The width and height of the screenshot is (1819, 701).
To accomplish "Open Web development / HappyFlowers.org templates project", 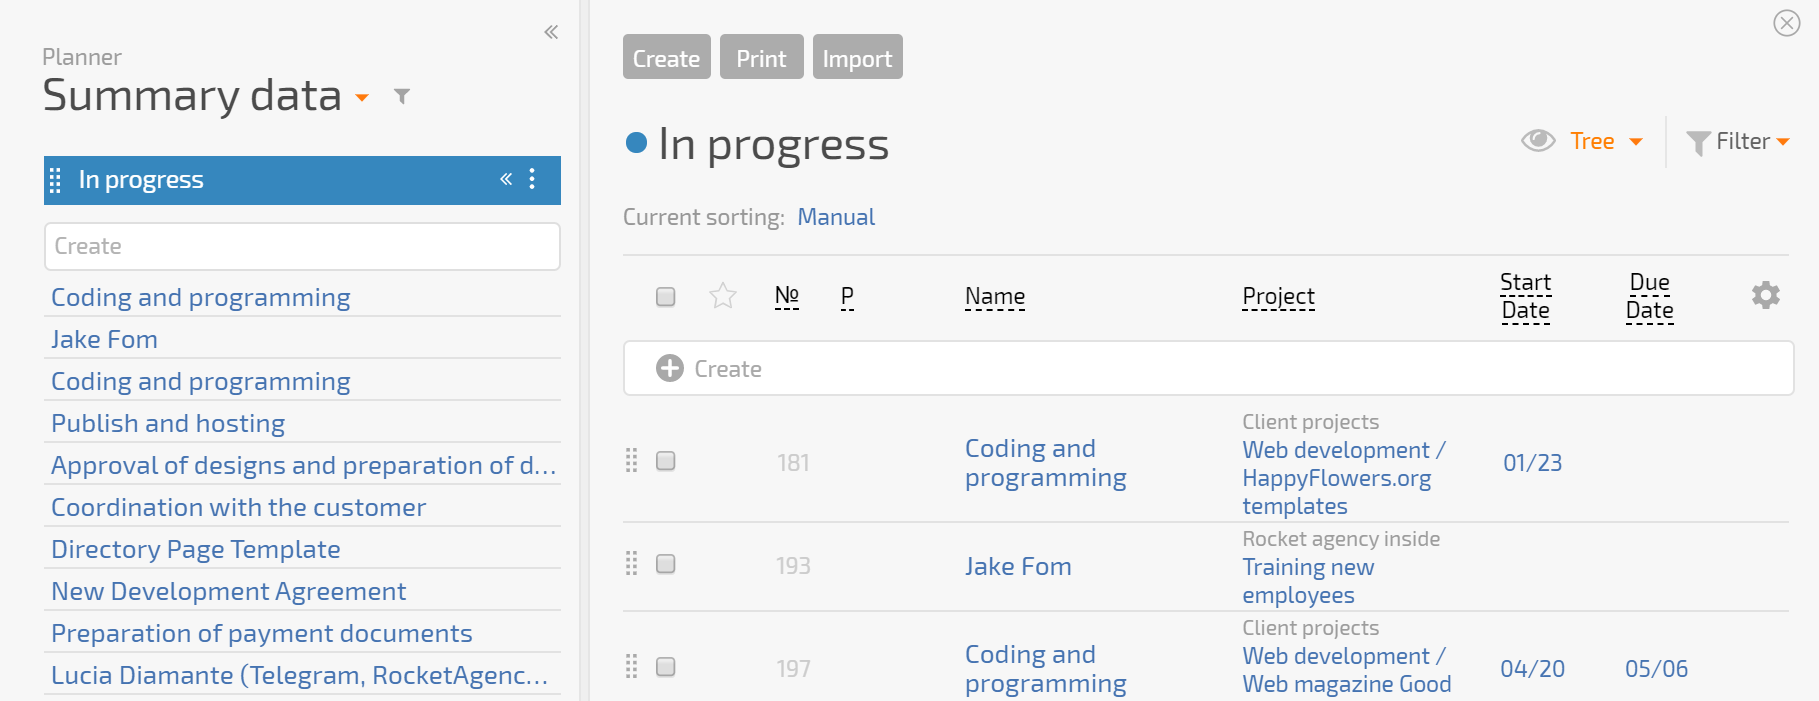I will (1344, 478).
